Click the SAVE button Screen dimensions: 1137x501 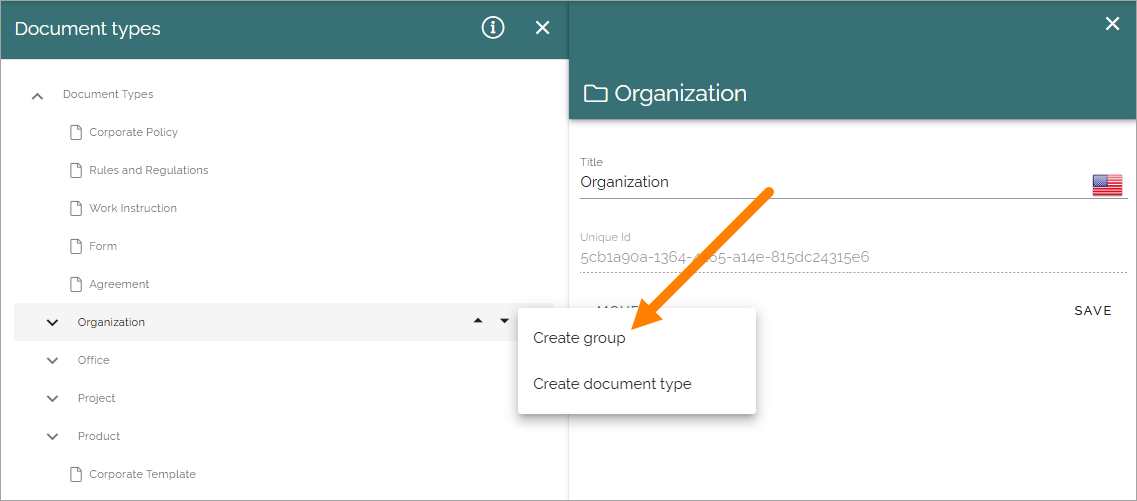point(1093,311)
